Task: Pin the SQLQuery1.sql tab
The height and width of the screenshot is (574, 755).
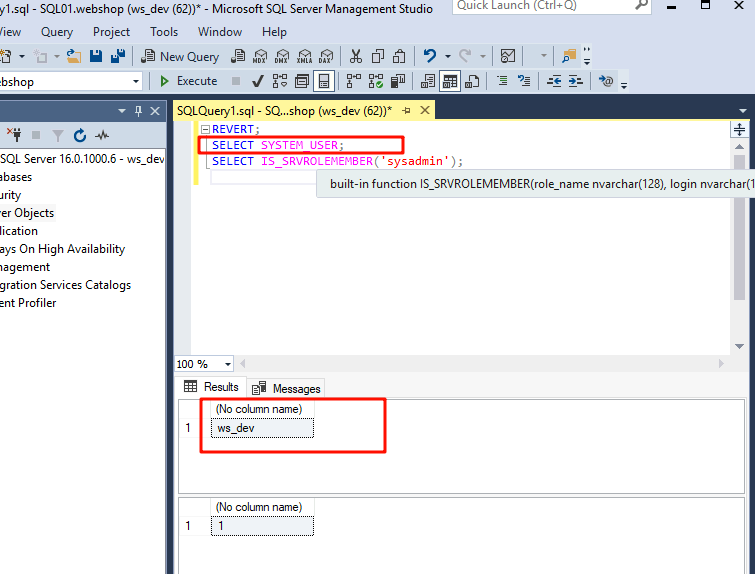Action: (x=407, y=111)
